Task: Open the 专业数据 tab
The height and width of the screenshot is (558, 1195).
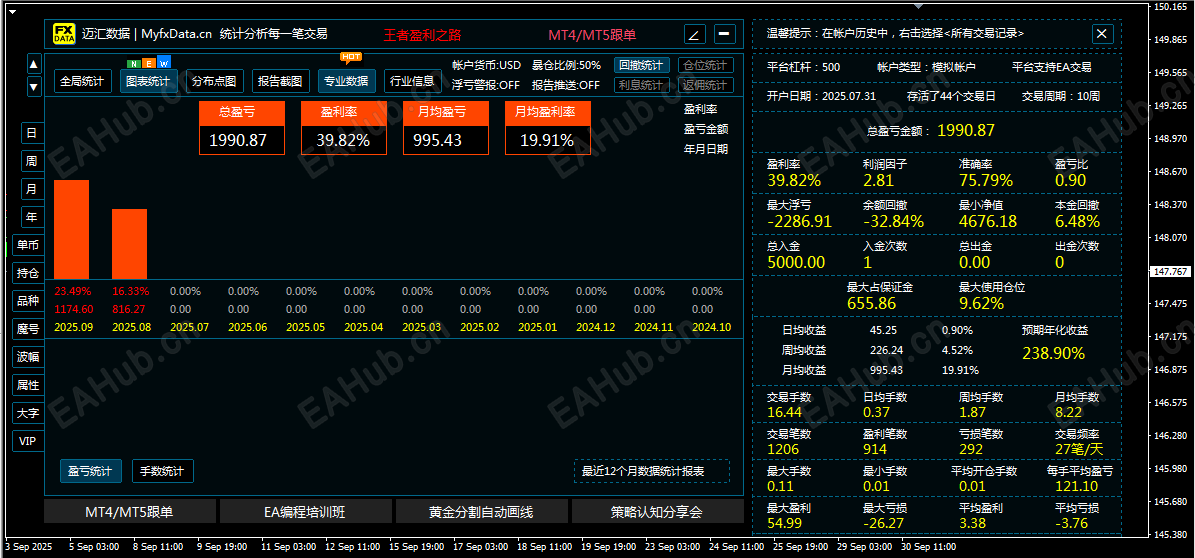Action: (x=346, y=81)
